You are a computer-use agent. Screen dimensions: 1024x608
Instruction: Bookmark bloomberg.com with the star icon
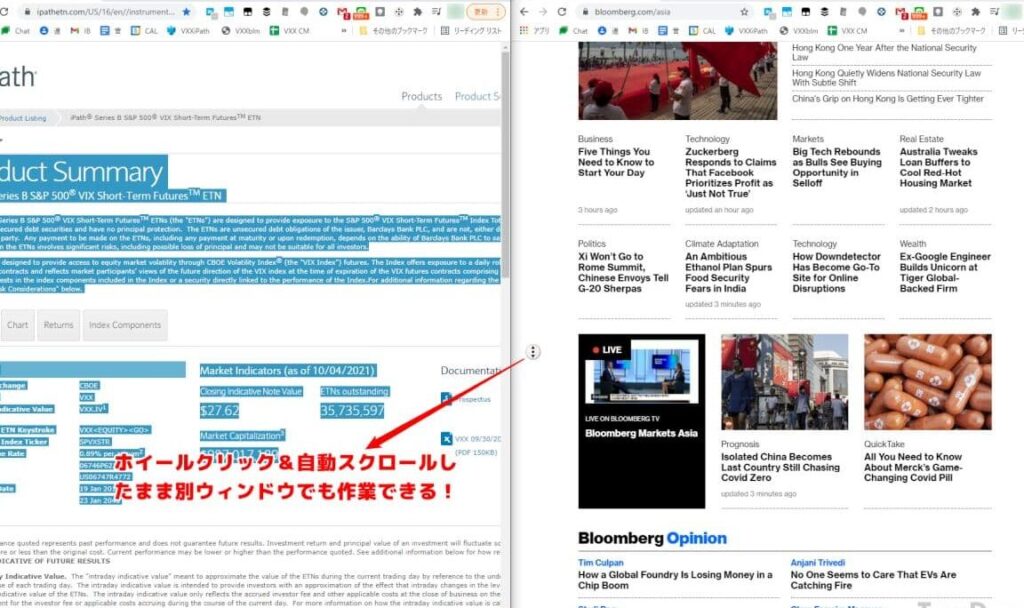coord(744,12)
